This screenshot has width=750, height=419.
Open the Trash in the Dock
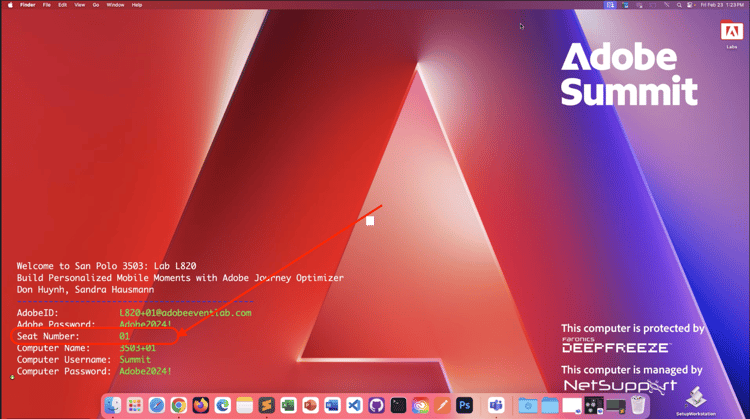[x=638, y=406]
